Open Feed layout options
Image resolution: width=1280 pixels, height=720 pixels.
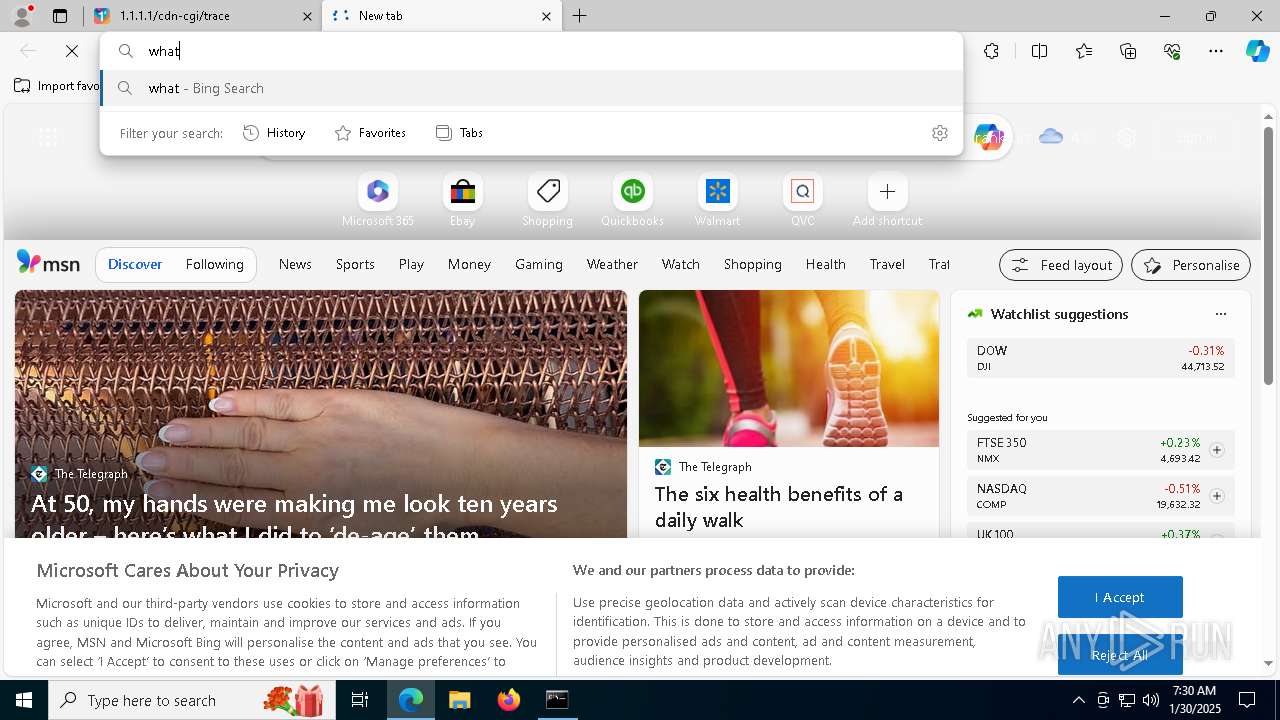pyautogui.click(x=1061, y=265)
